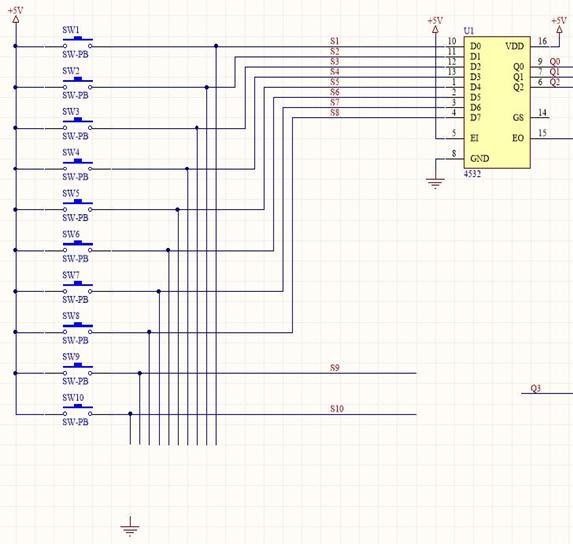
Task: Click the Q3 net label
Action: (x=535, y=388)
